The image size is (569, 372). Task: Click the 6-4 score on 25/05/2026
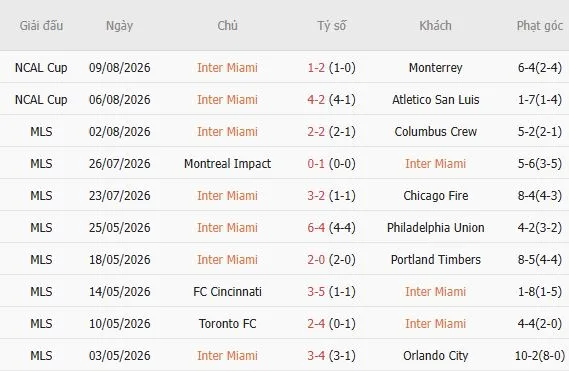pos(316,228)
